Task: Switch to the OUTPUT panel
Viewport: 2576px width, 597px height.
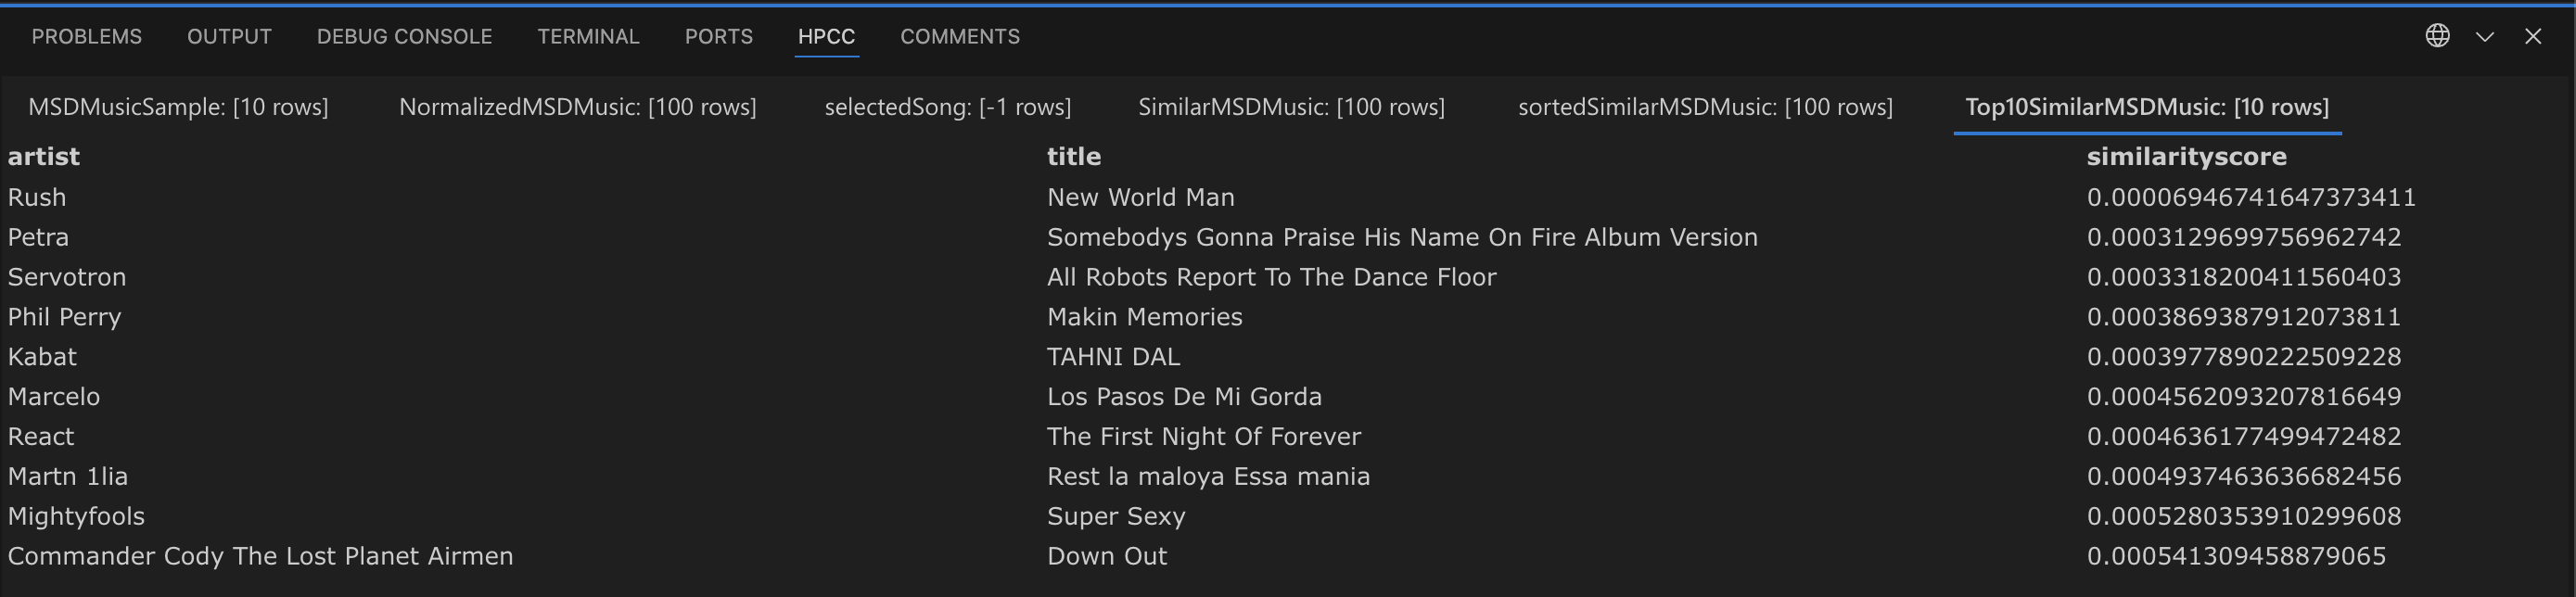Action: pyautogui.click(x=228, y=36)
